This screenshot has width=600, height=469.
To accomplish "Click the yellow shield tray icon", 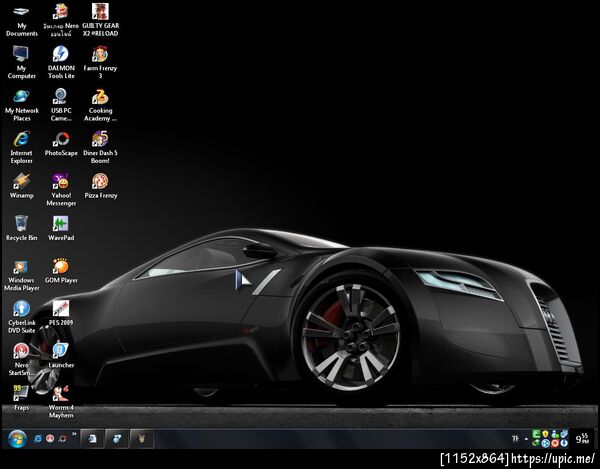I will 545,434.
